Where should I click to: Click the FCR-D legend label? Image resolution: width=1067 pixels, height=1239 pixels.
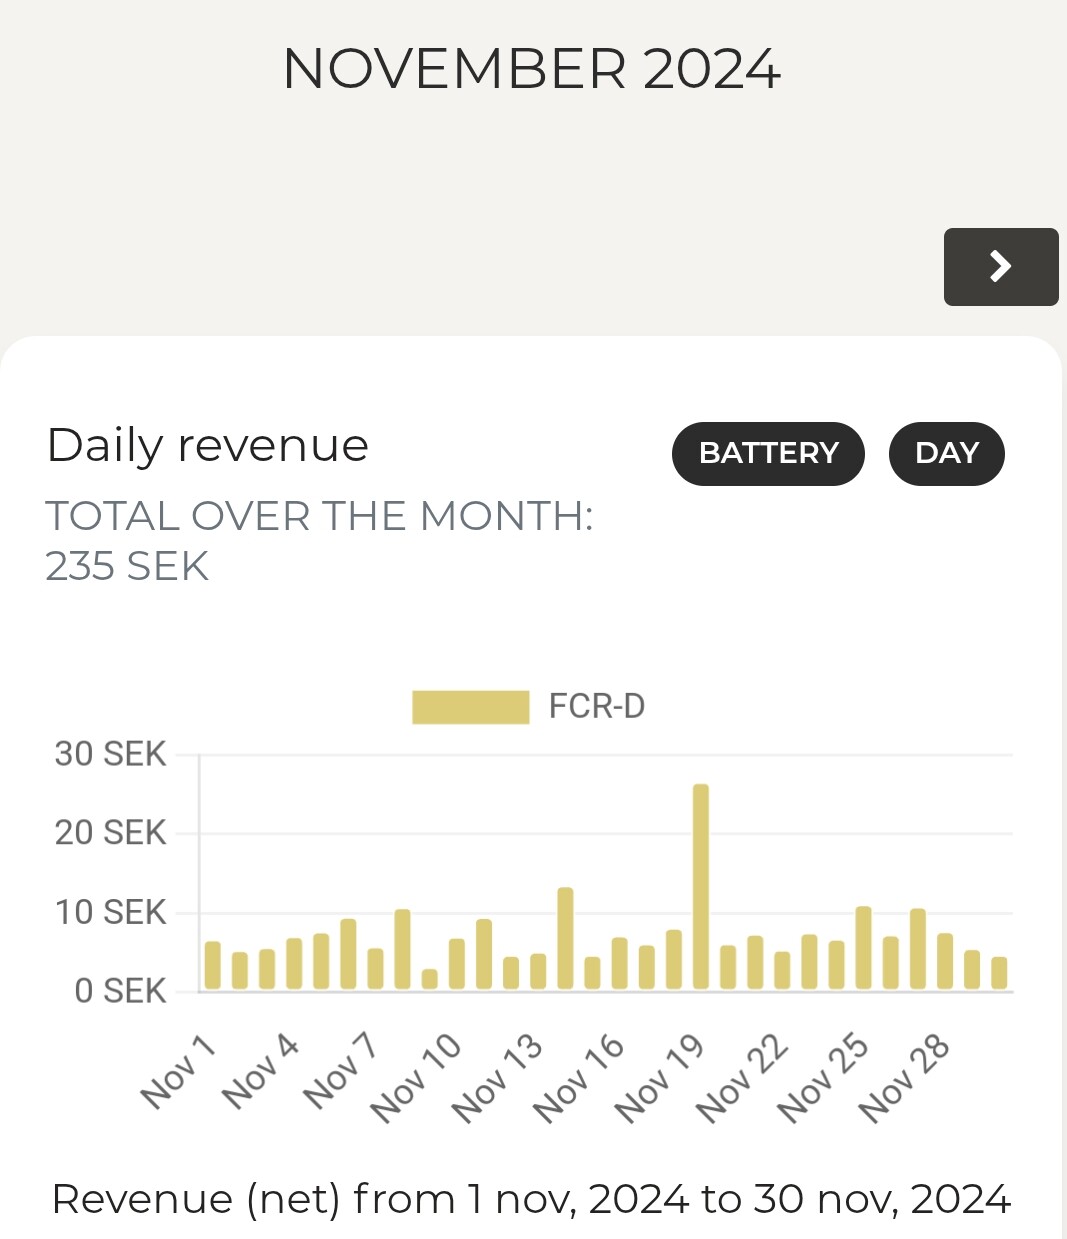point(597,707)
